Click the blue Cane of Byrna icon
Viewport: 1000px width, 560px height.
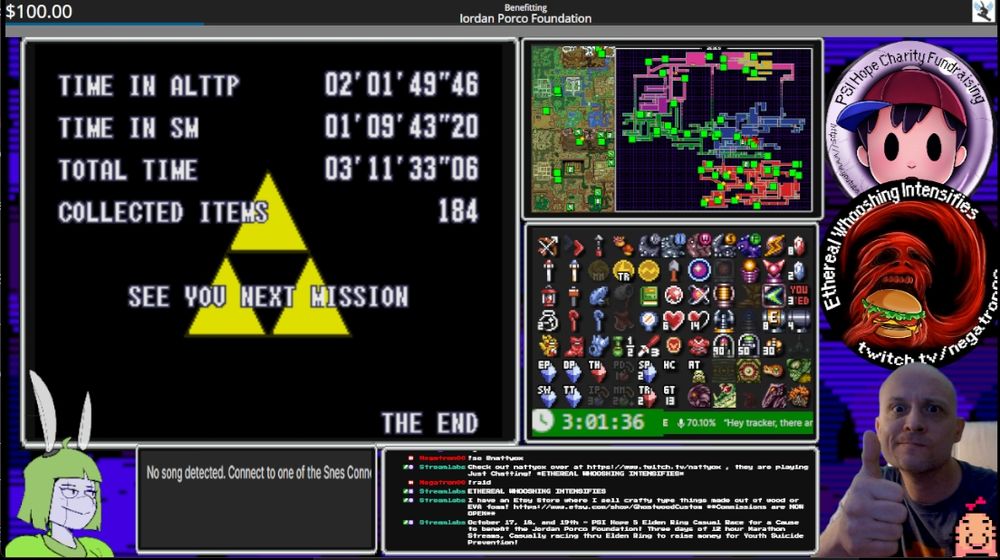coord(598,321)
